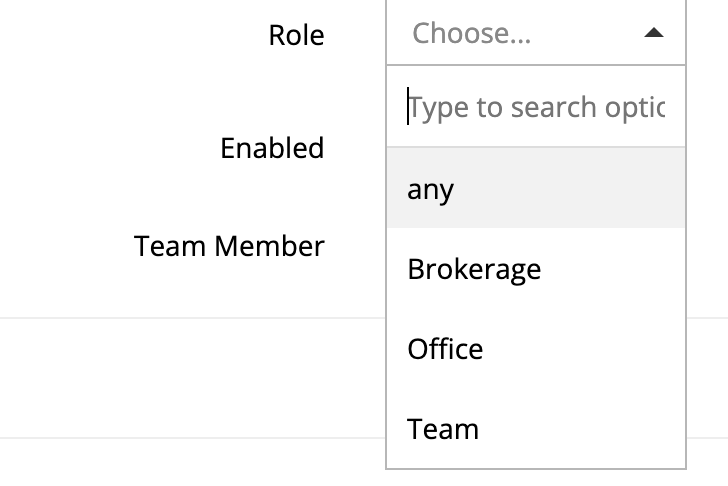The image size is (728, 486).
Task: Click the Team Member field label
Action: [x=229, y=245]
